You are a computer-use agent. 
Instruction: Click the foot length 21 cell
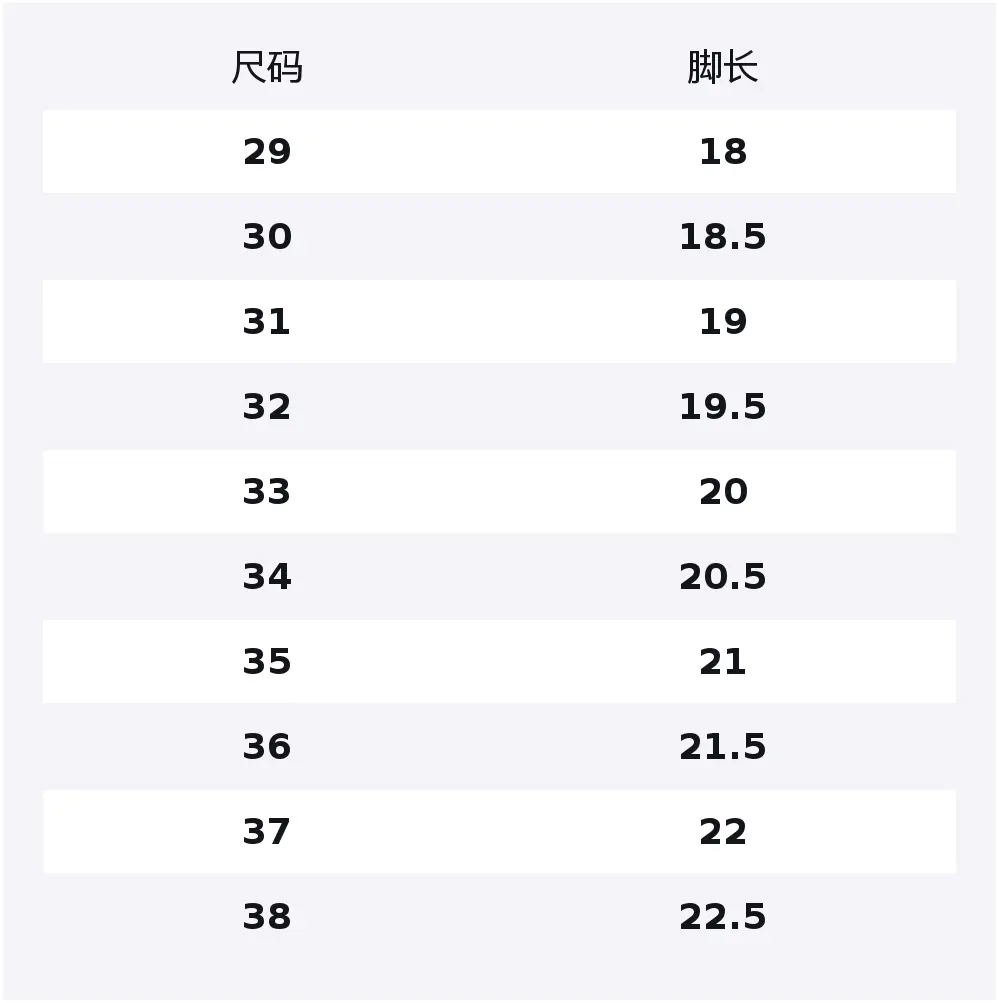[722, 662]
